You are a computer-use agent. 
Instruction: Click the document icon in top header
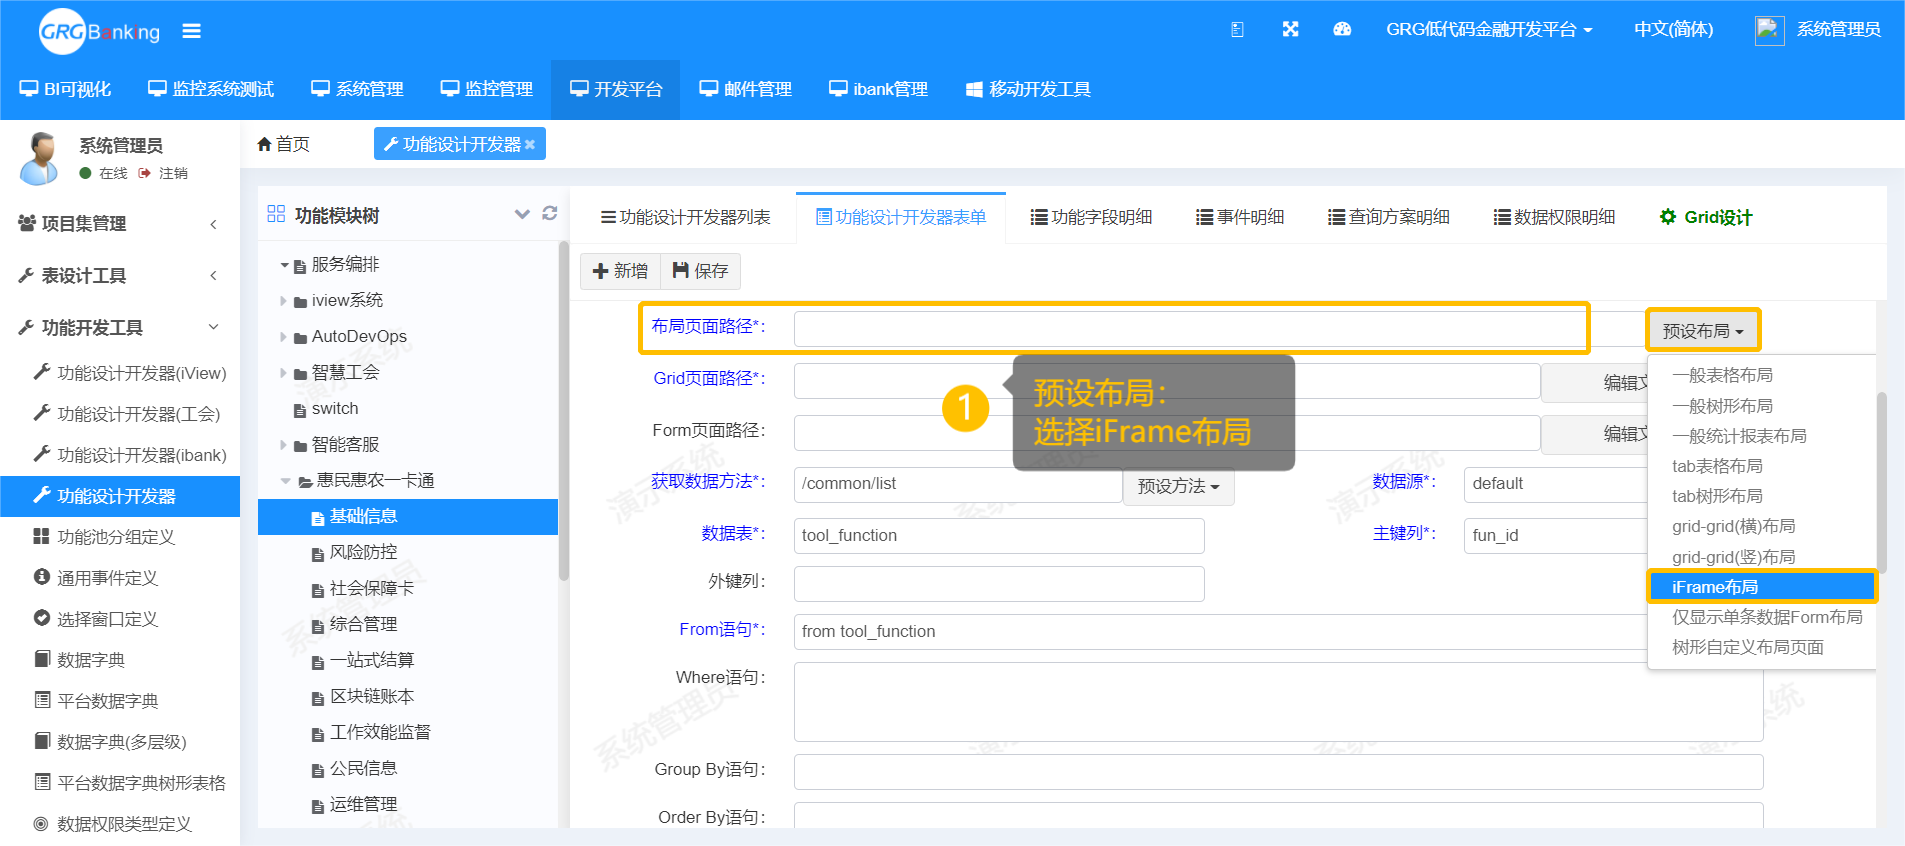point(1237,30)
